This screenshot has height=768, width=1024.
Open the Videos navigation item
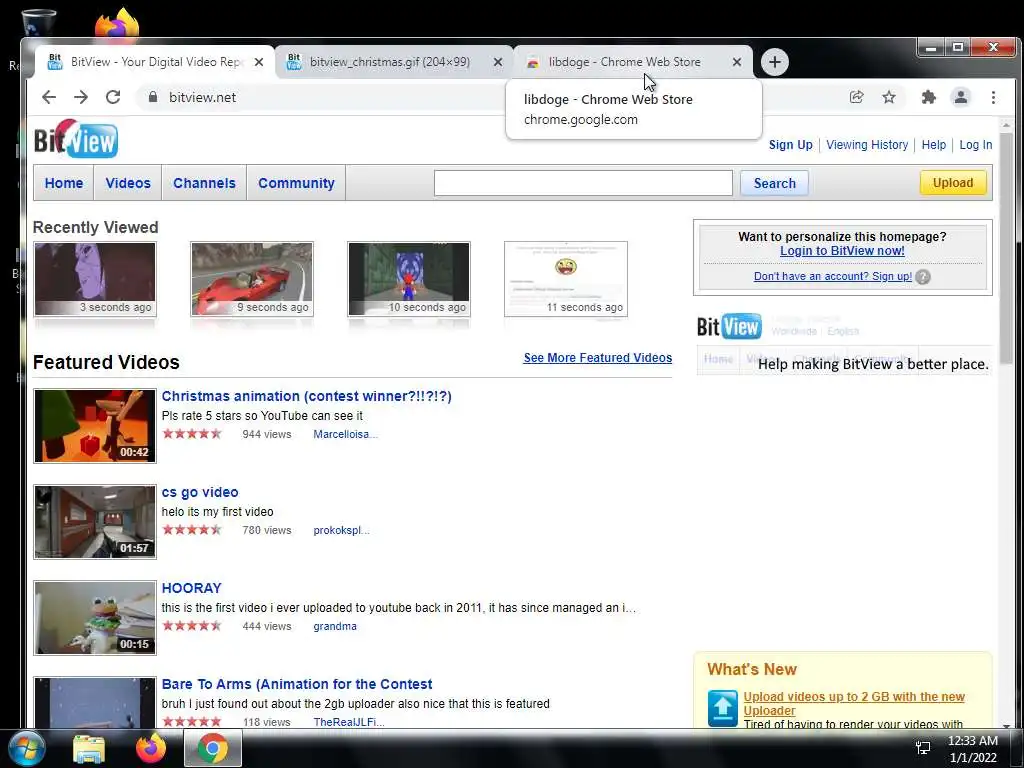[x=128, y=183]
